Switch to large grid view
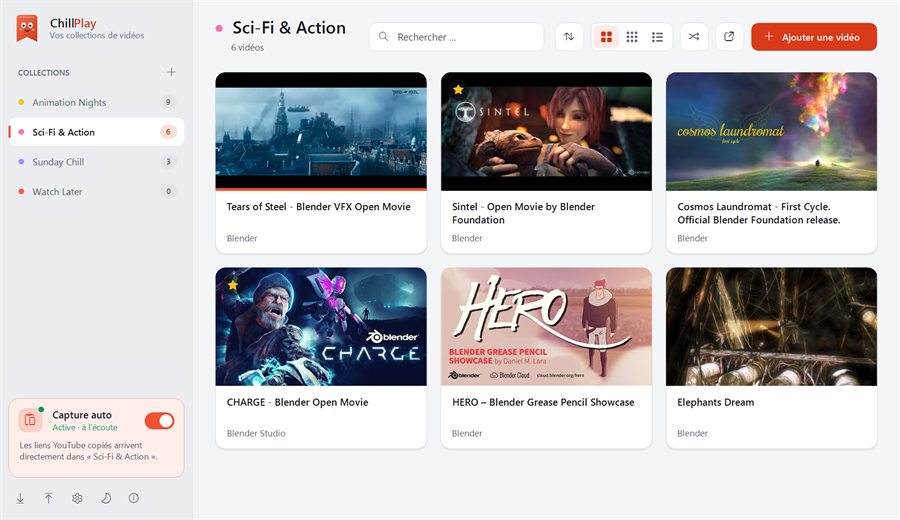 pos(606,37)
